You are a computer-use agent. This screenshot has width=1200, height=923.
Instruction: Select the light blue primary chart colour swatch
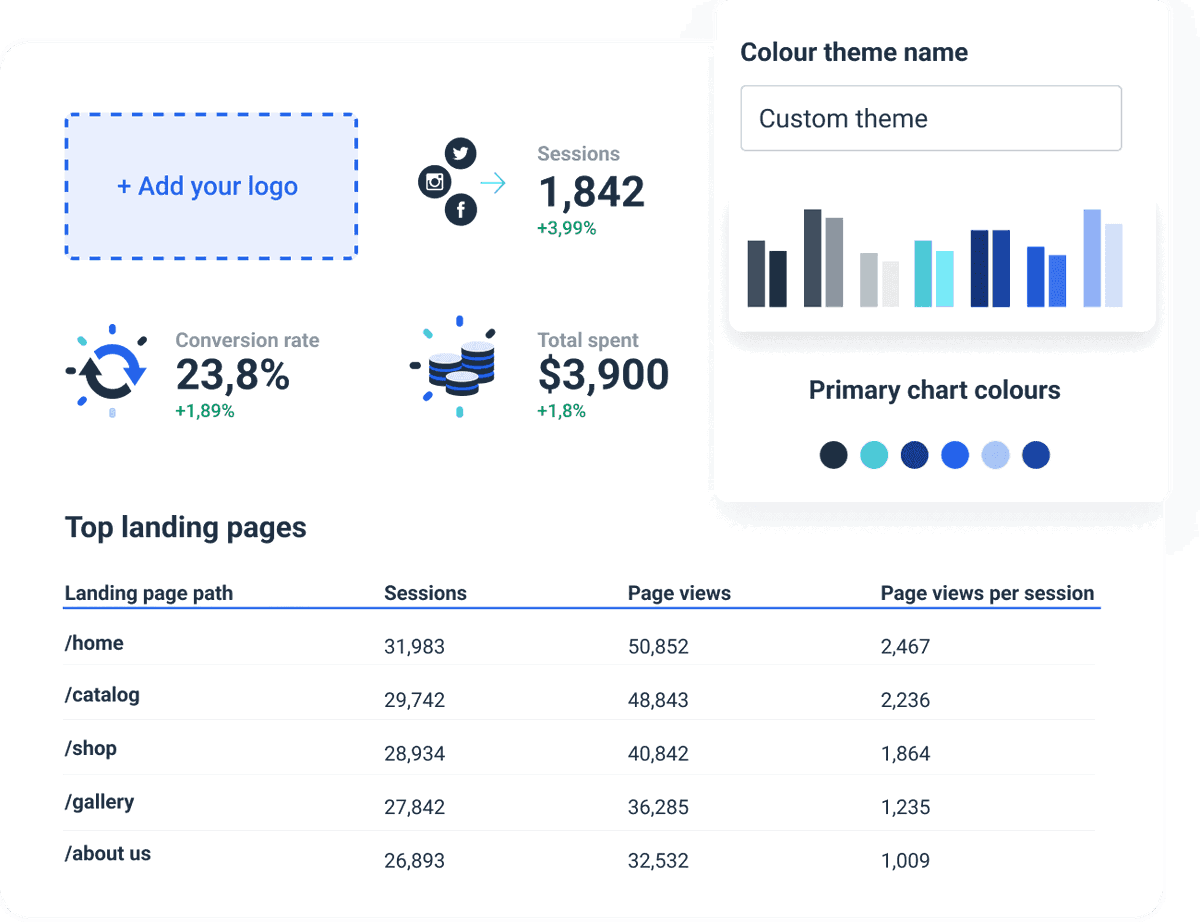[996, 455]
